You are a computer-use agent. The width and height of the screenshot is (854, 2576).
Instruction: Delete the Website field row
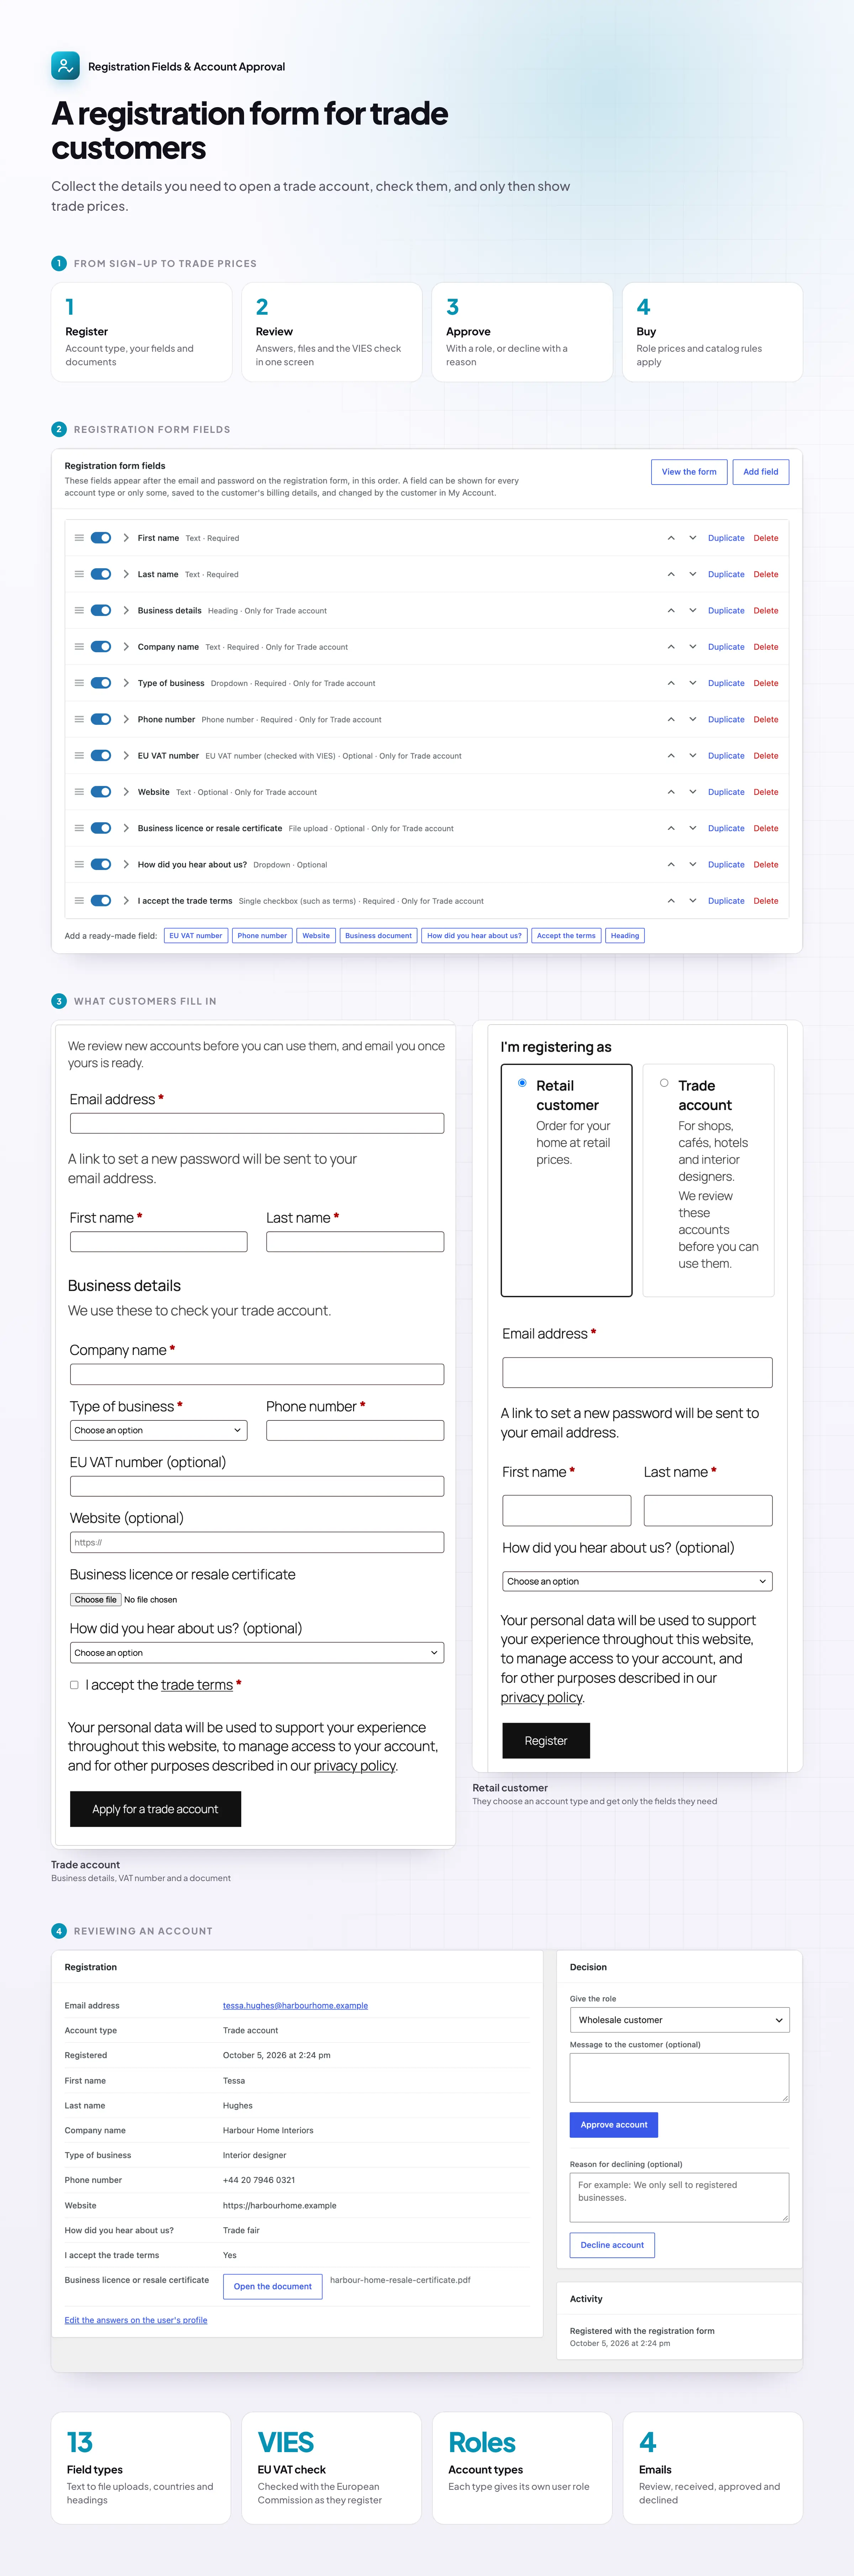pos(766,792)
